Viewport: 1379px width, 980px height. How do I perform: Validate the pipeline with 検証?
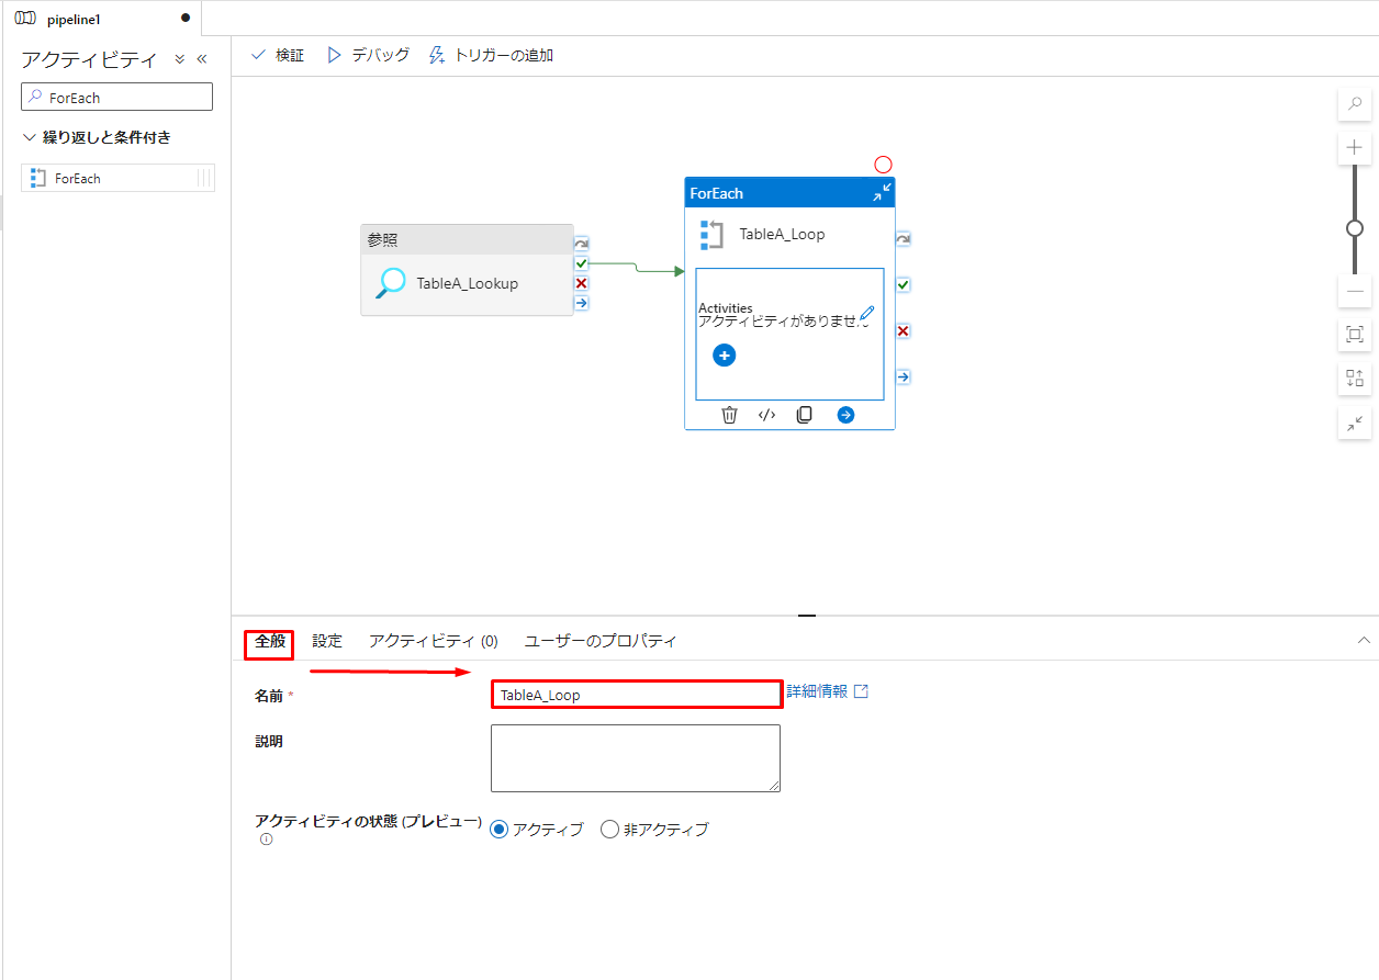point(277,55)
